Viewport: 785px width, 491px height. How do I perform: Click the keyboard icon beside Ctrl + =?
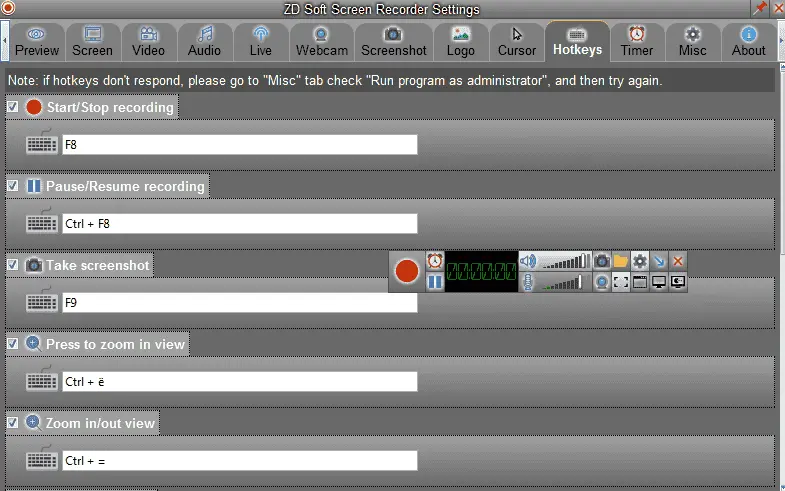(x=42, y=458)
